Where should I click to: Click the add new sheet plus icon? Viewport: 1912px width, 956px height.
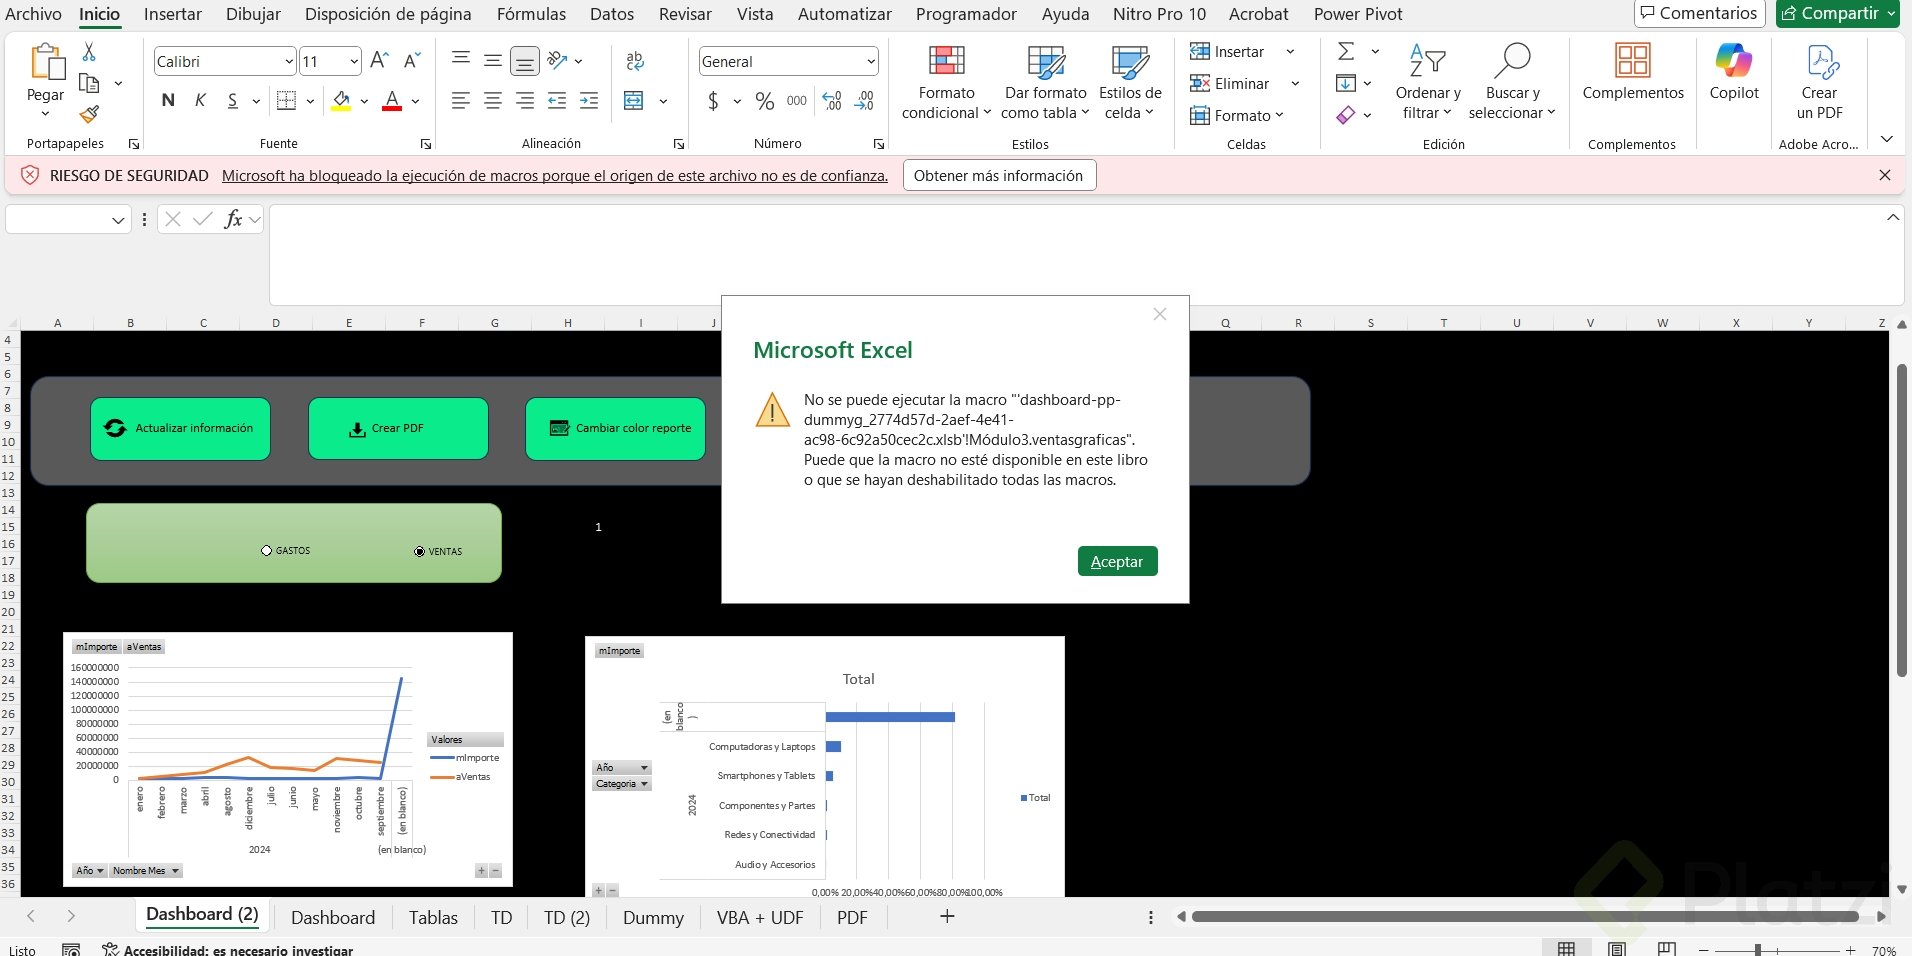[x=947, y=916]
